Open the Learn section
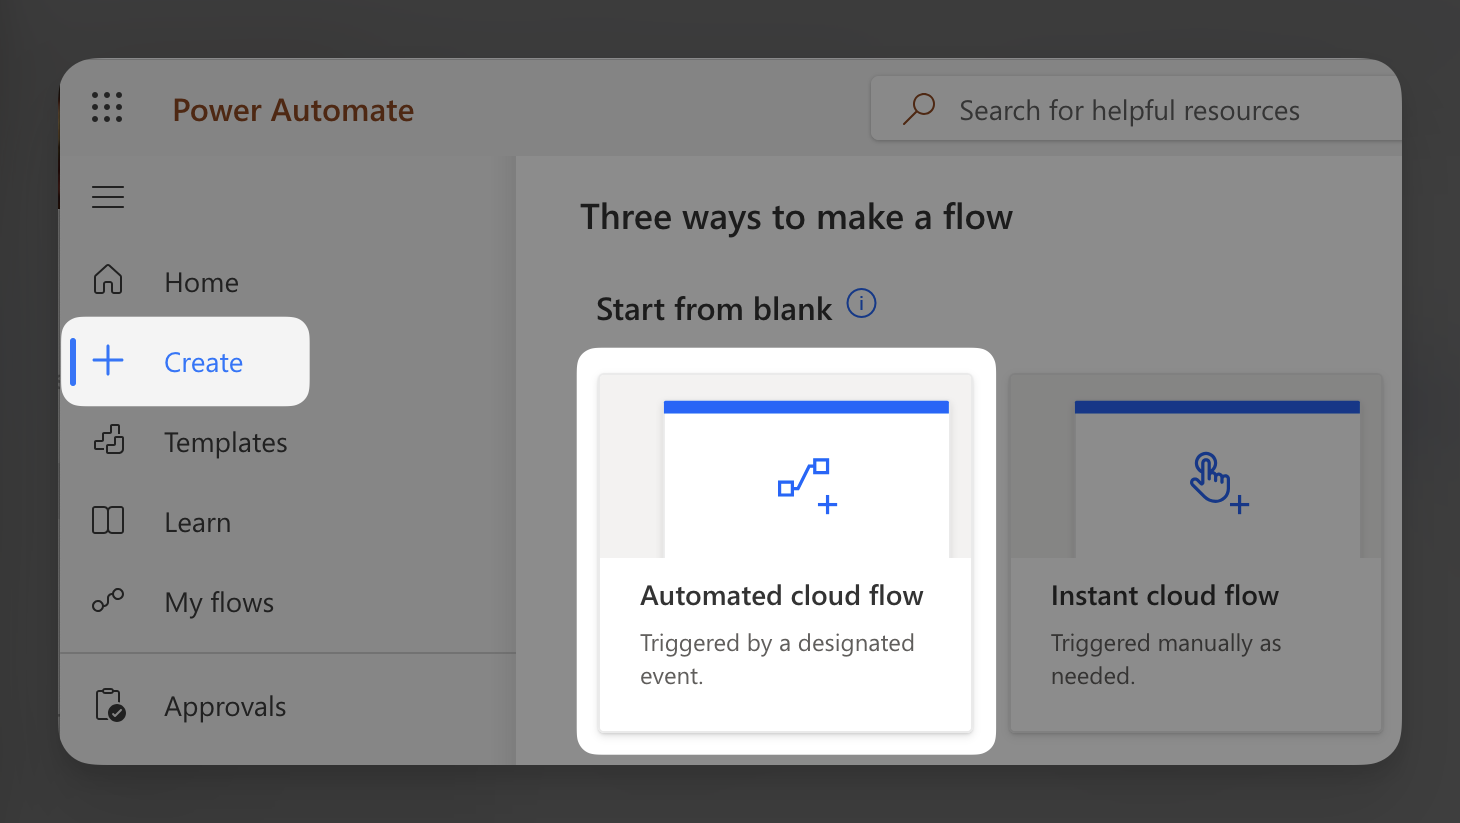 tap(197, 522)
